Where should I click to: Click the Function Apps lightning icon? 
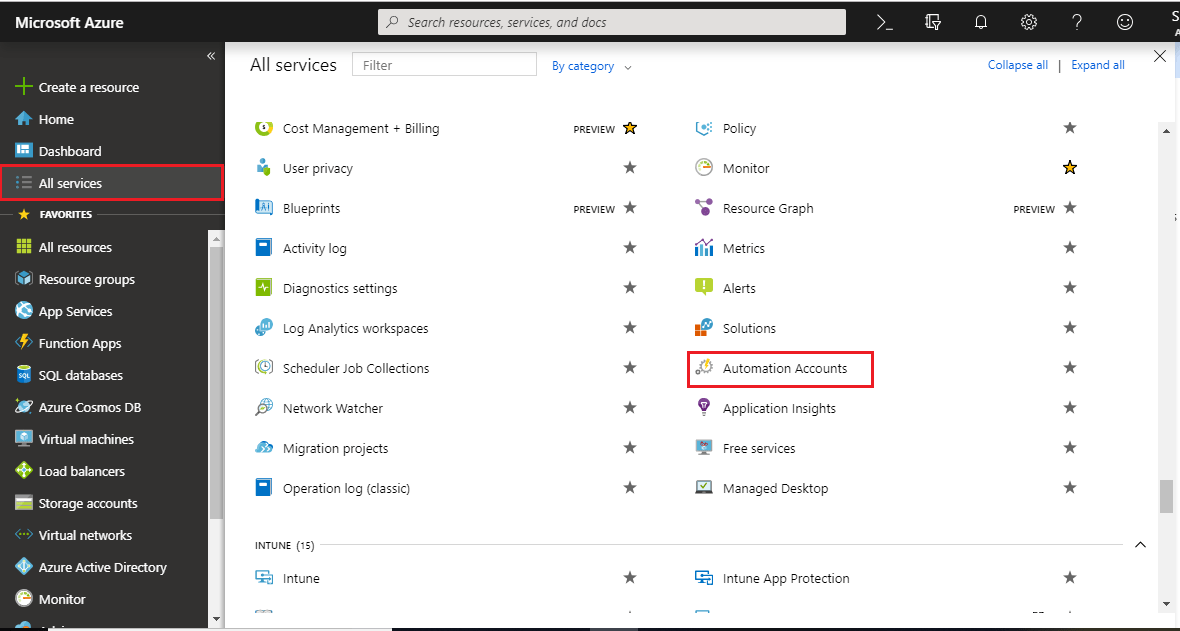[24, 343]
